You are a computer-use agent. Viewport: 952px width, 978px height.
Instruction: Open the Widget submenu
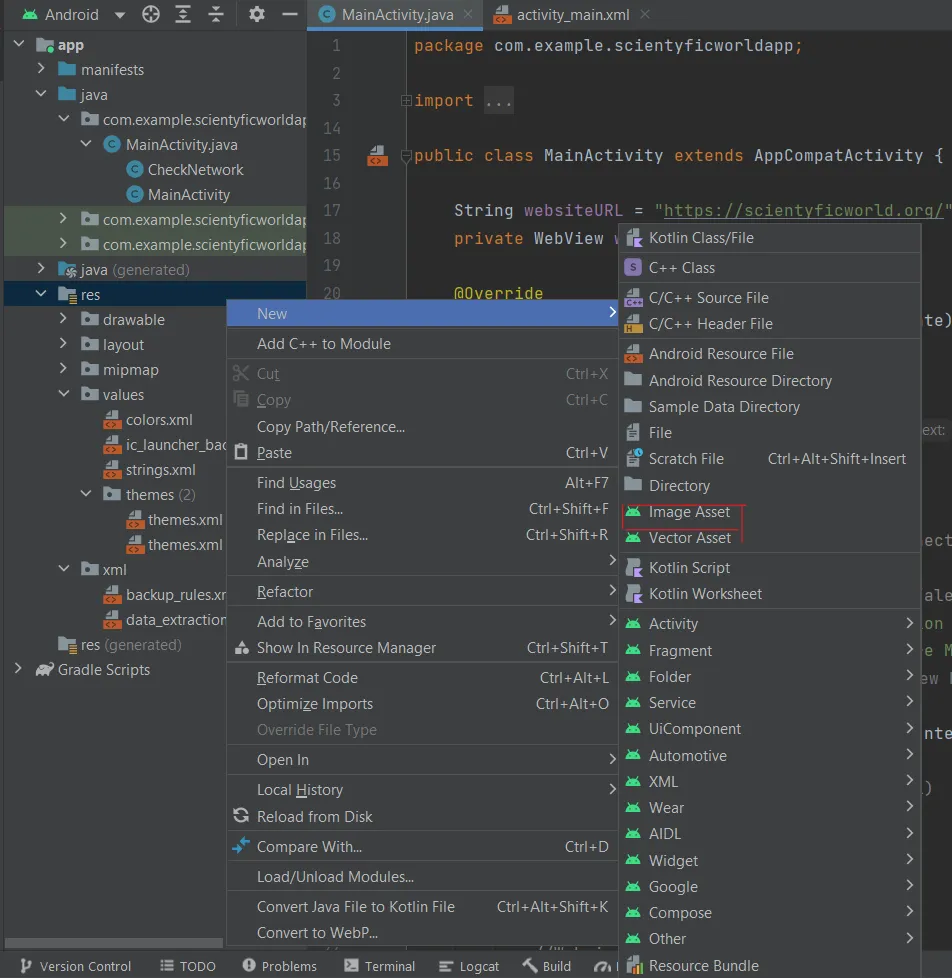[x=770, y=861]
